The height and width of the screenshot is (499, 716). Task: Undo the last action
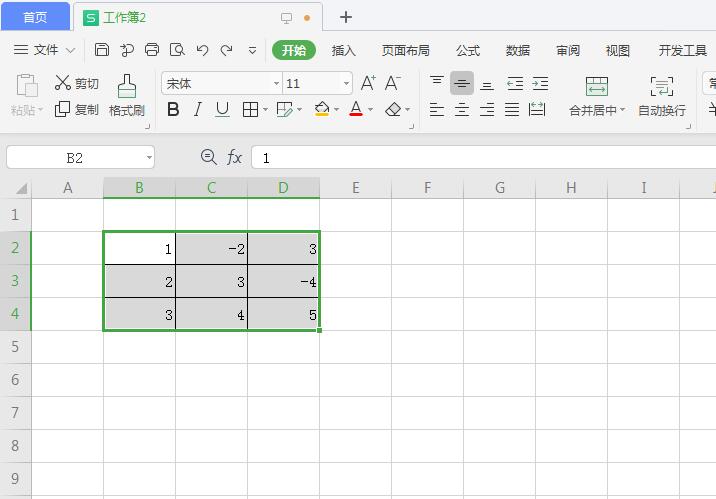(202, 49)
